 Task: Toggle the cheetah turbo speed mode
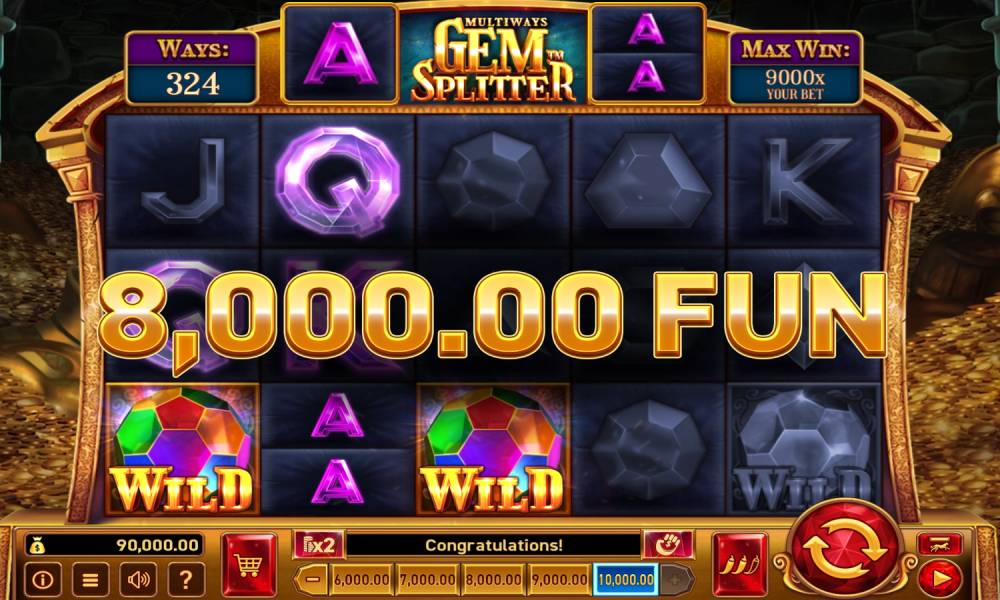pyautogui.click(x=939, y=545)
